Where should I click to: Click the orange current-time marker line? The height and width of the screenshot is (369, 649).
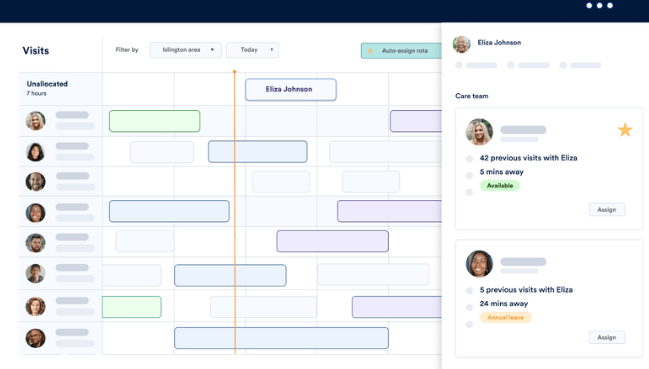click(x=235, y=212)
